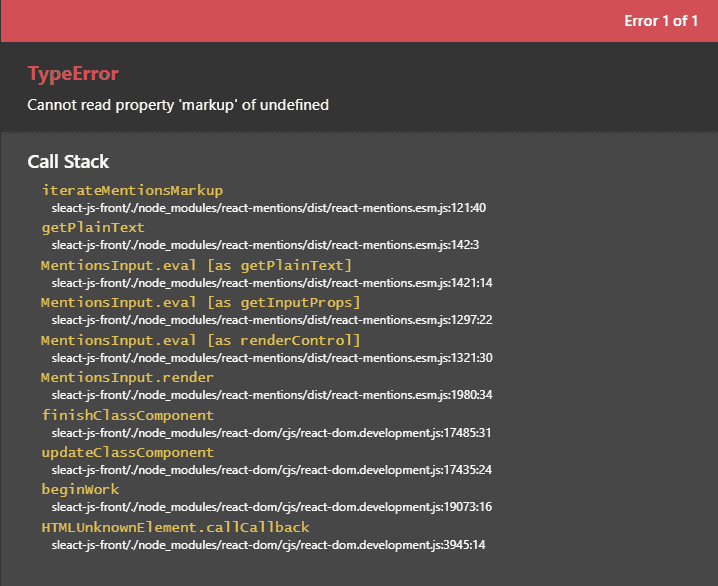Click the 'Error 1 of 1' counter
Screen dimensions: 718x586
tap(660, 21)
